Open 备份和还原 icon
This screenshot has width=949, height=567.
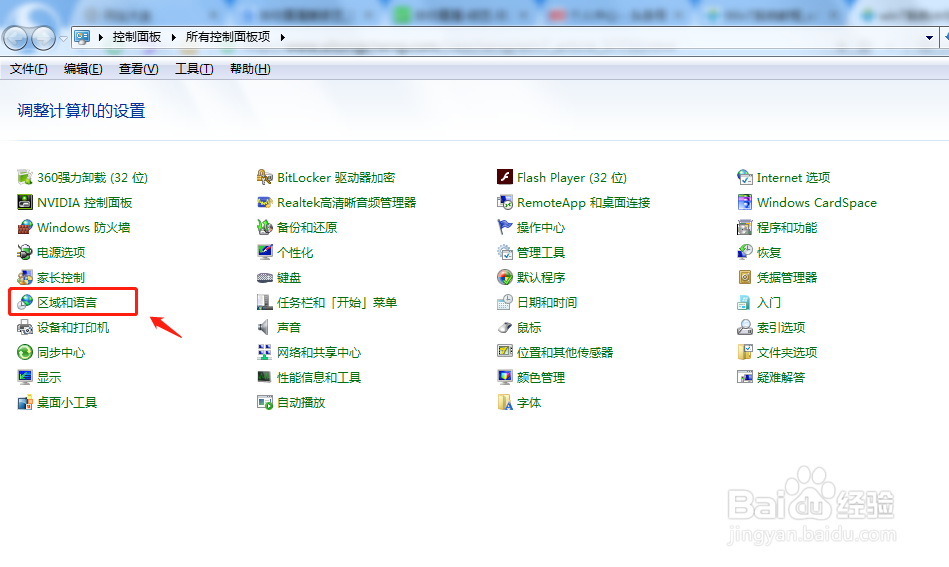[x=264, y=228]
